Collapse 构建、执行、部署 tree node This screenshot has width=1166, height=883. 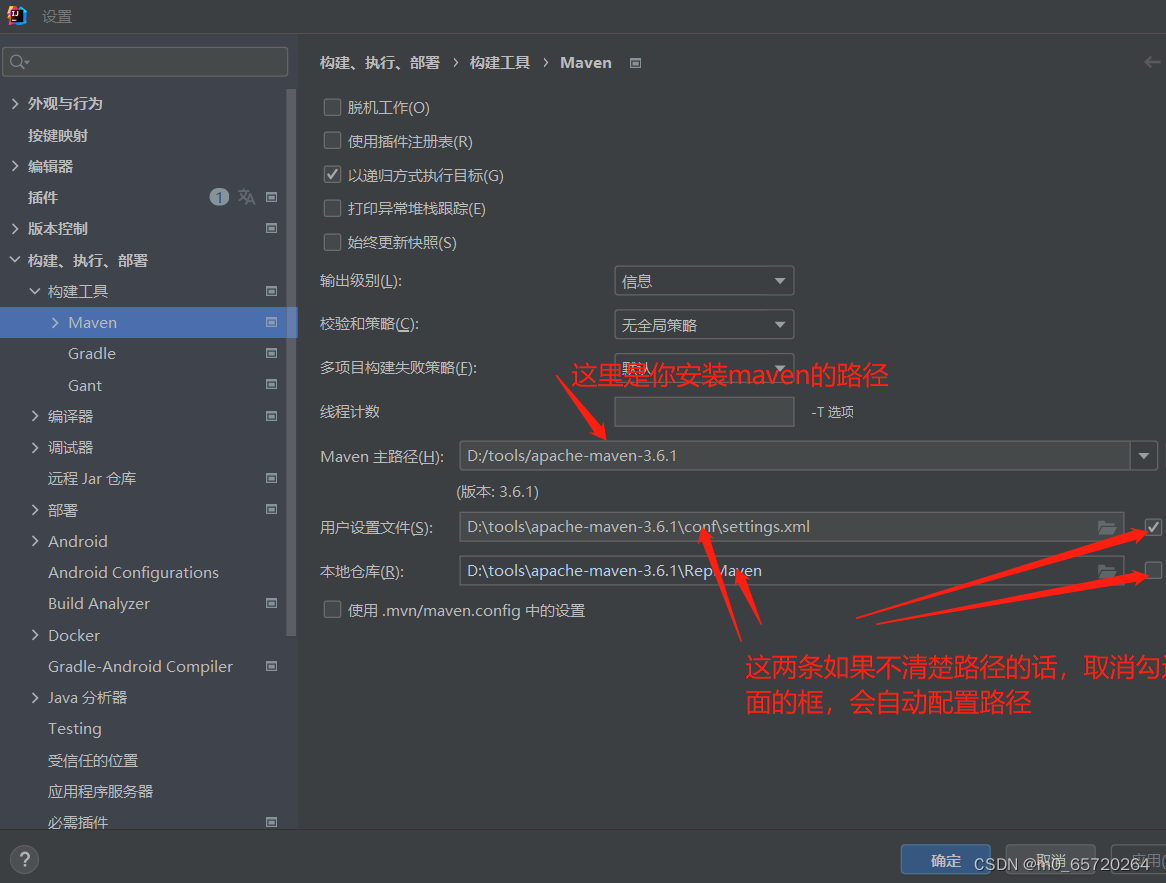(x=15, y=260)
